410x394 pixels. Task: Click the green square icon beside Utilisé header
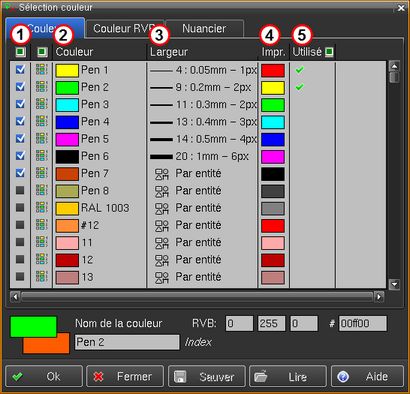(x=329, y=52)
